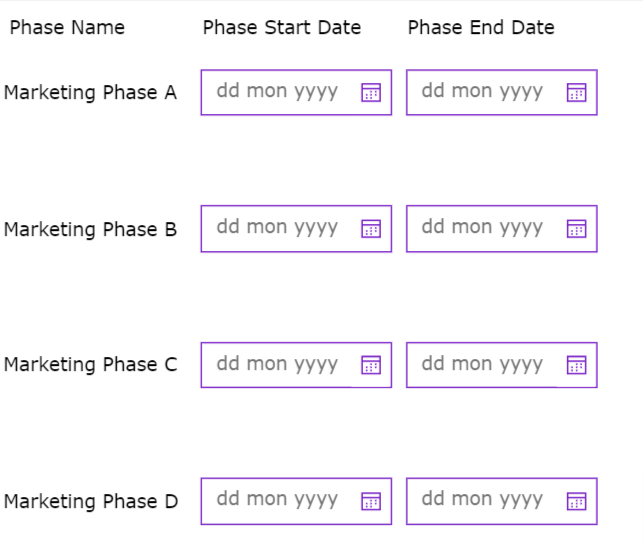Open calendar for Marketing Phase B start date
The image size is (643, 560).
[371, 229]
